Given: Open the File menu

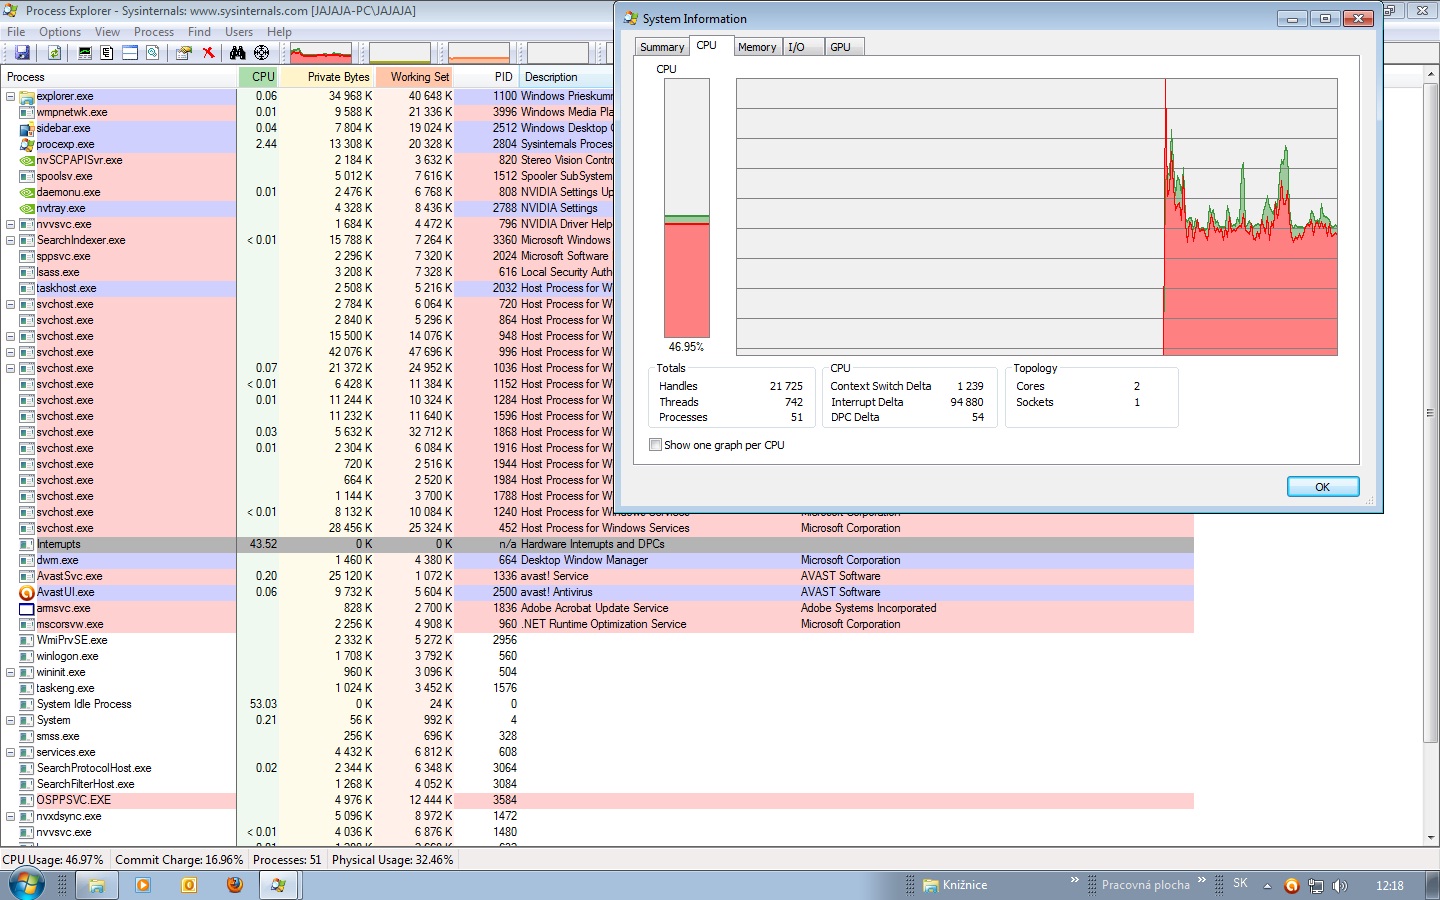Looking at the screenshot, I should coord(16,32).
